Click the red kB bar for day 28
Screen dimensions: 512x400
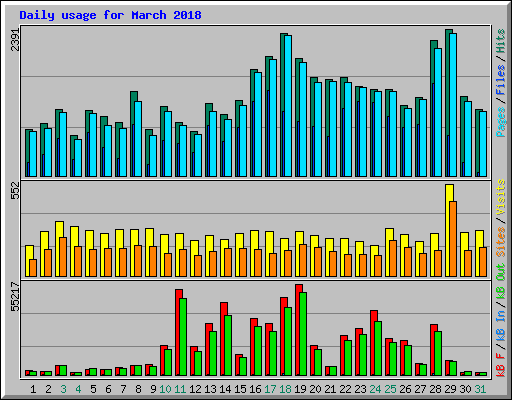pyautogui.click(x=432, y=350)
